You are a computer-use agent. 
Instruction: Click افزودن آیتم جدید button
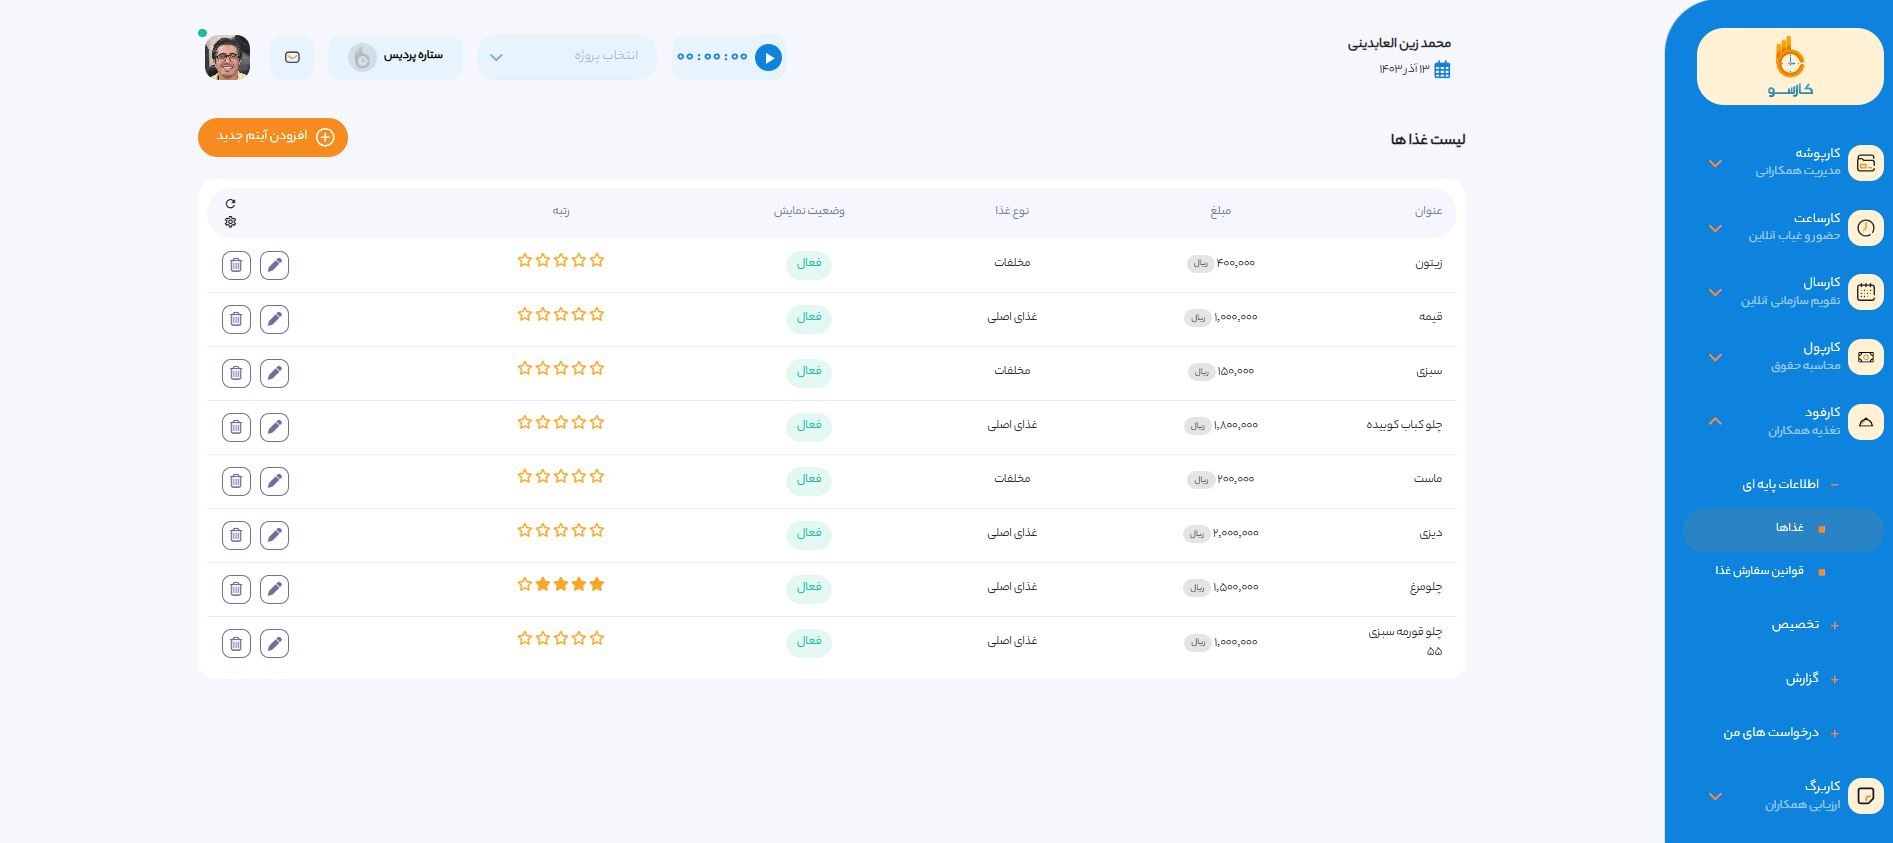273,137
